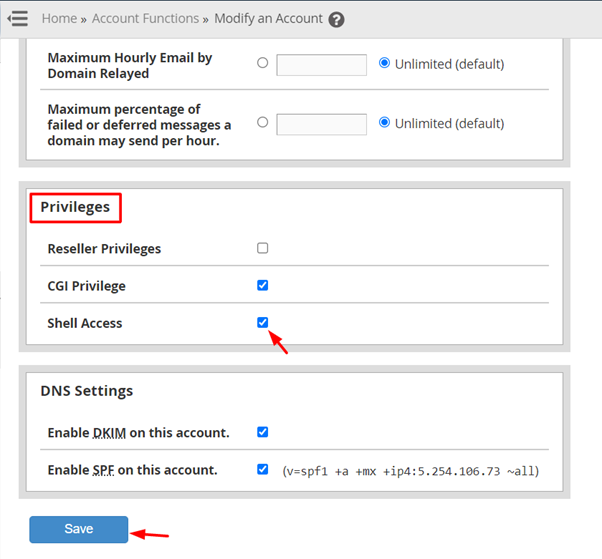Select custom failed messages percentage radio

pos(263,123)
